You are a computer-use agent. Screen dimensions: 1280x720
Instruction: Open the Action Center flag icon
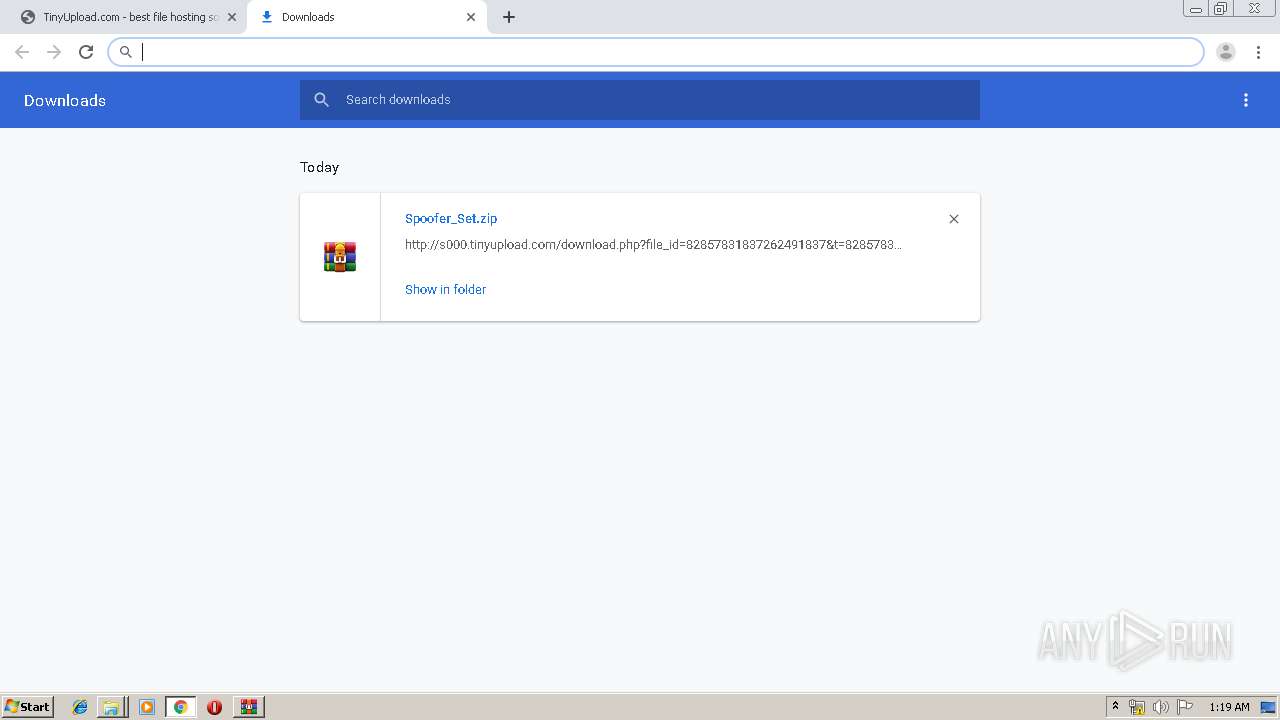[x=1185, y=707]
